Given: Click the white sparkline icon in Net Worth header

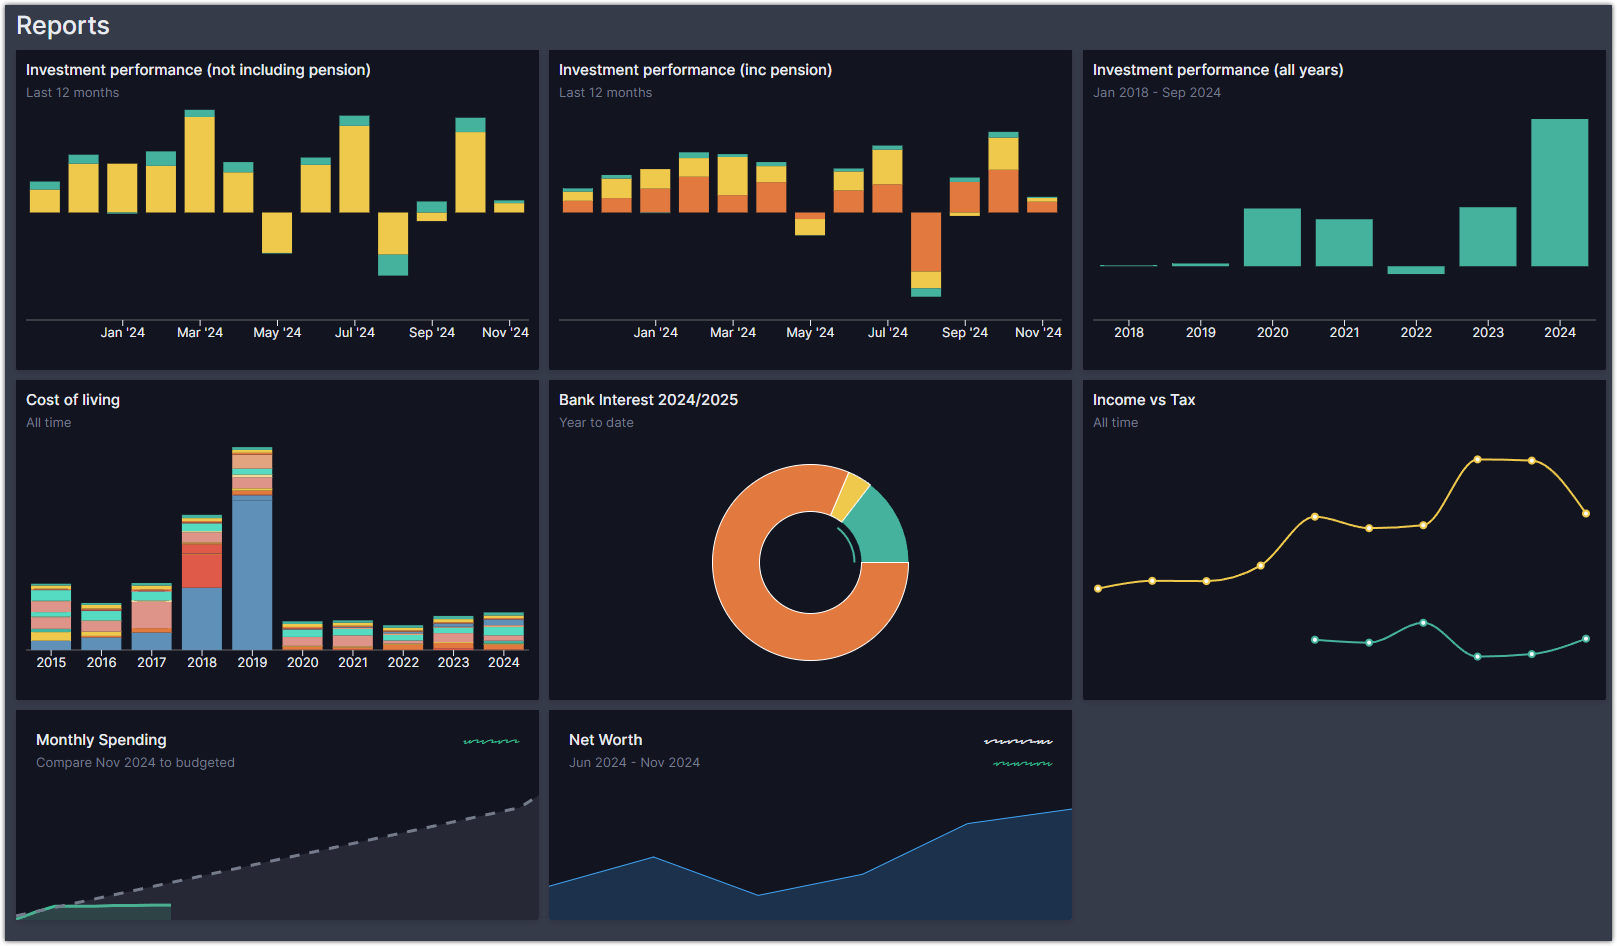Looking at the screenshot, I should (x=1017, y=740).
